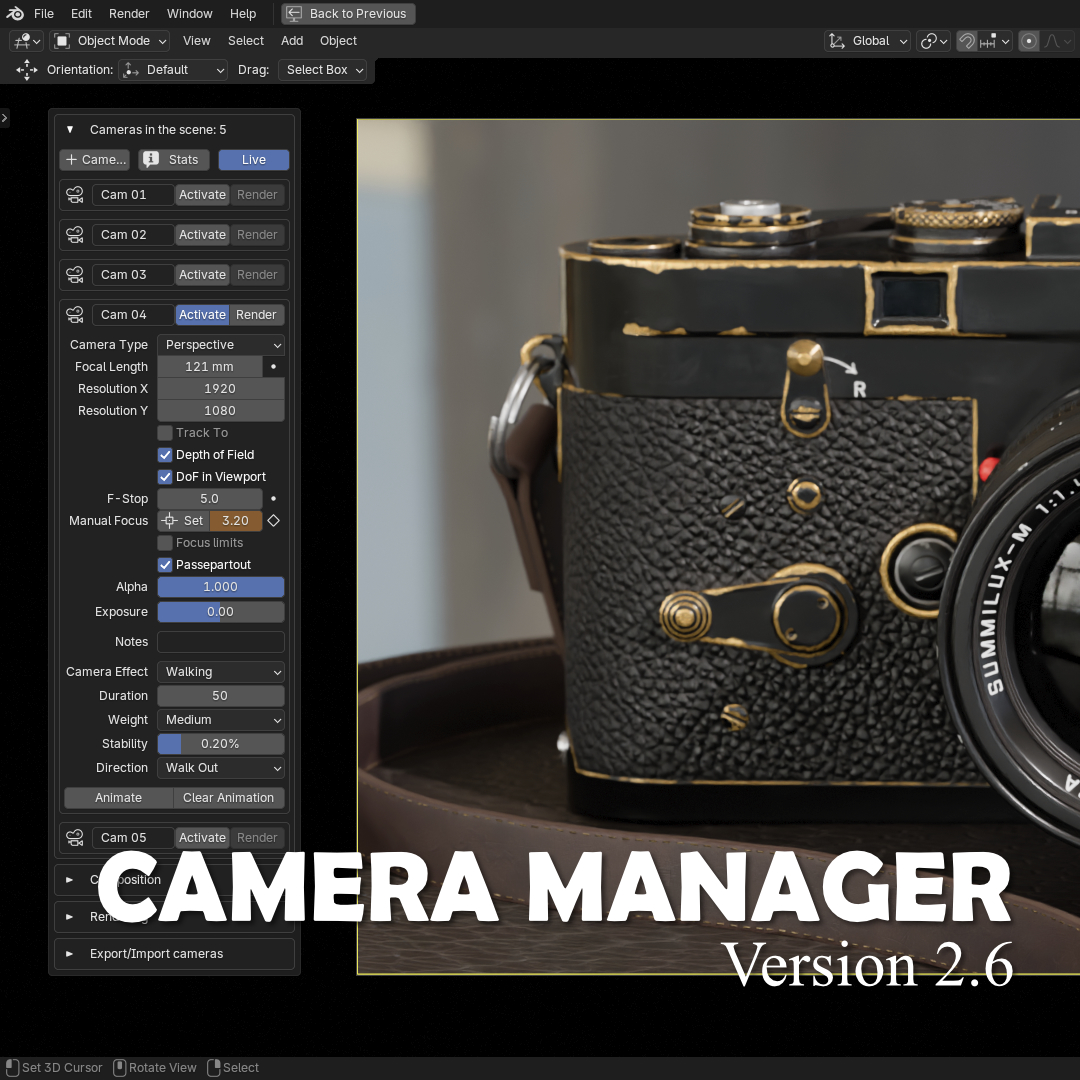Click the Manual Focus keyframe diamond icon
1080x1080 pixels.
coord(274,521)
